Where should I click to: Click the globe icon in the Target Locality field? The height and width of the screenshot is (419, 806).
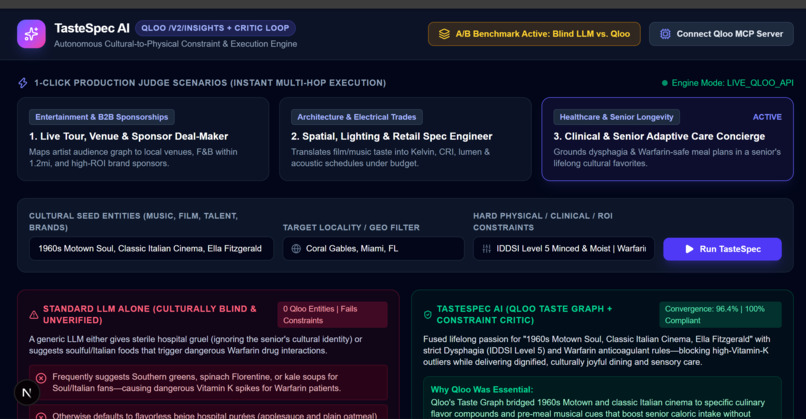pyautogui.click(x=296, y=249)
